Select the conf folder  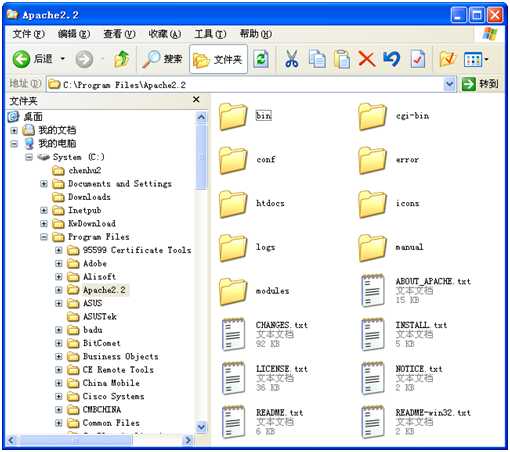247,160
